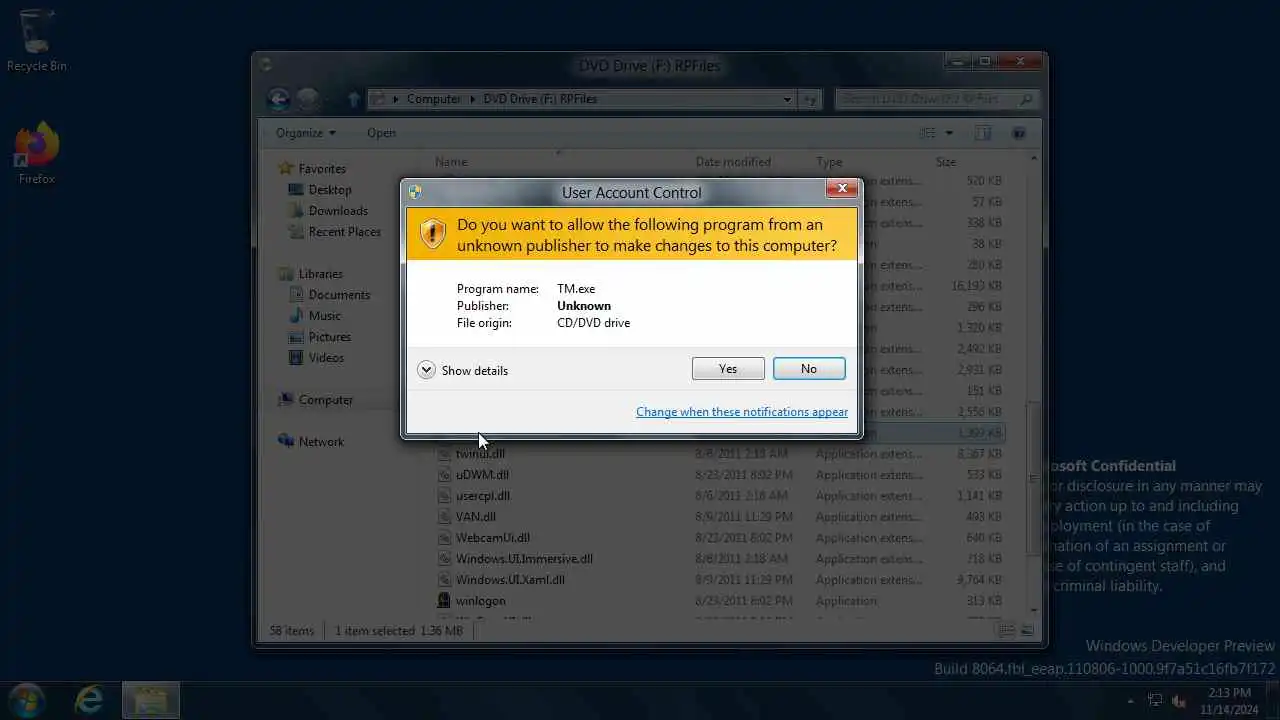Image resolution: width=1280 pixels, height=720 pixels.
Task: Click the CD/DVD drive file origin text
Action: 594,323
